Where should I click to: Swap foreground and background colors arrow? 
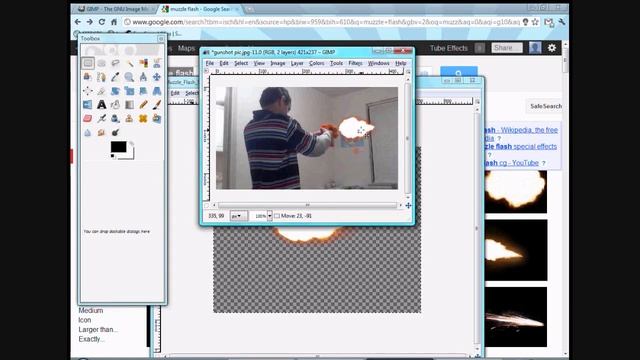[x=131, y=144]
